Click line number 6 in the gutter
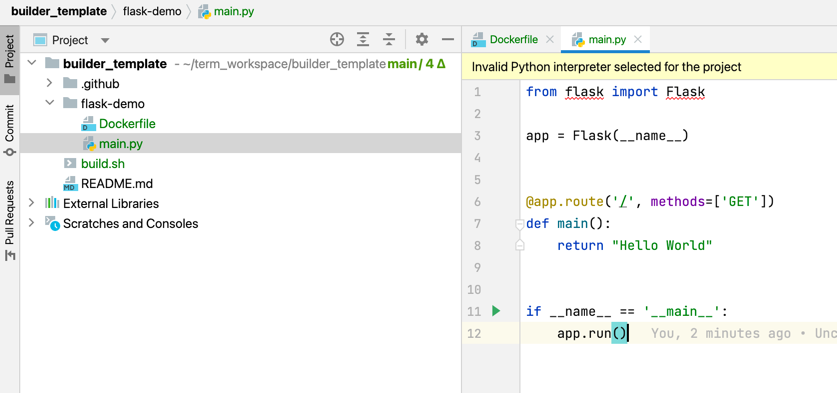This screenshot has width=837, height=393. [477, 202]
